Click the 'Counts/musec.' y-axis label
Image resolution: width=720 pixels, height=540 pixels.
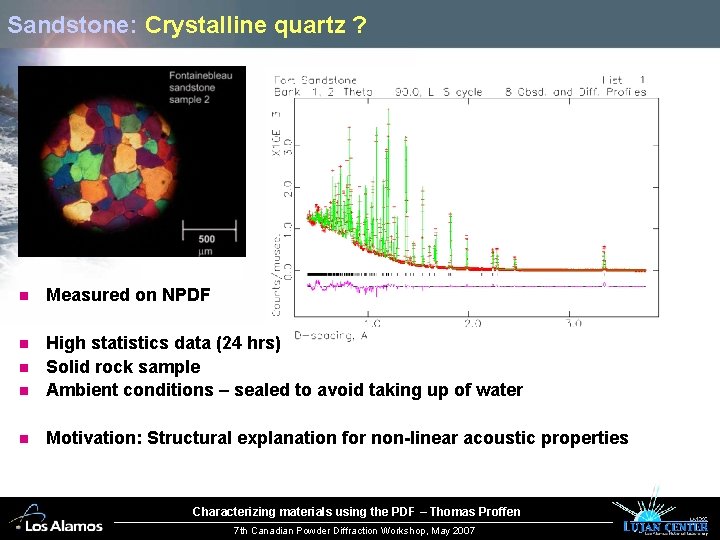276,276
